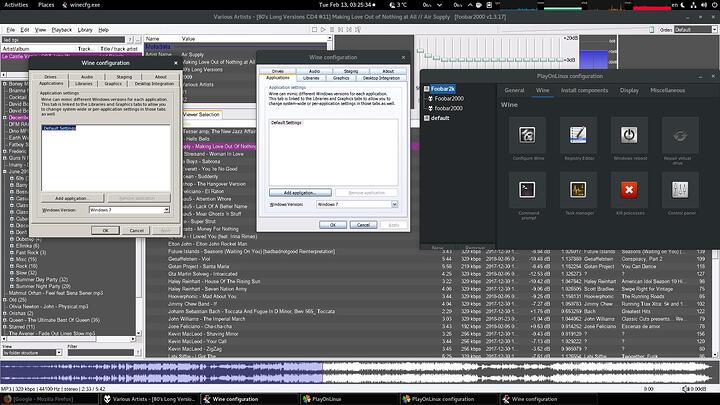Screen dimensions: 720x405
Task: Open Drives tab in center Wine configuration
Action: pos(278,71)
